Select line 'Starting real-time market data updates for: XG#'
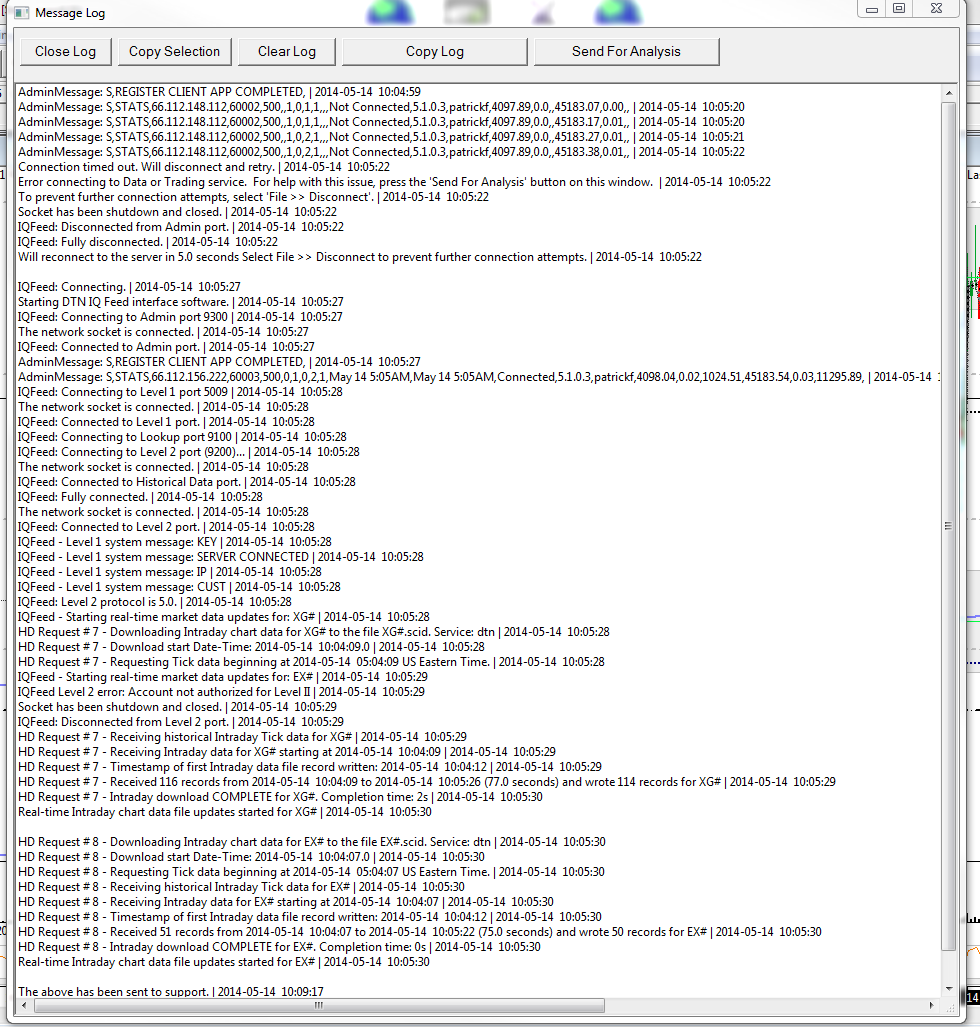 point(224,618)
